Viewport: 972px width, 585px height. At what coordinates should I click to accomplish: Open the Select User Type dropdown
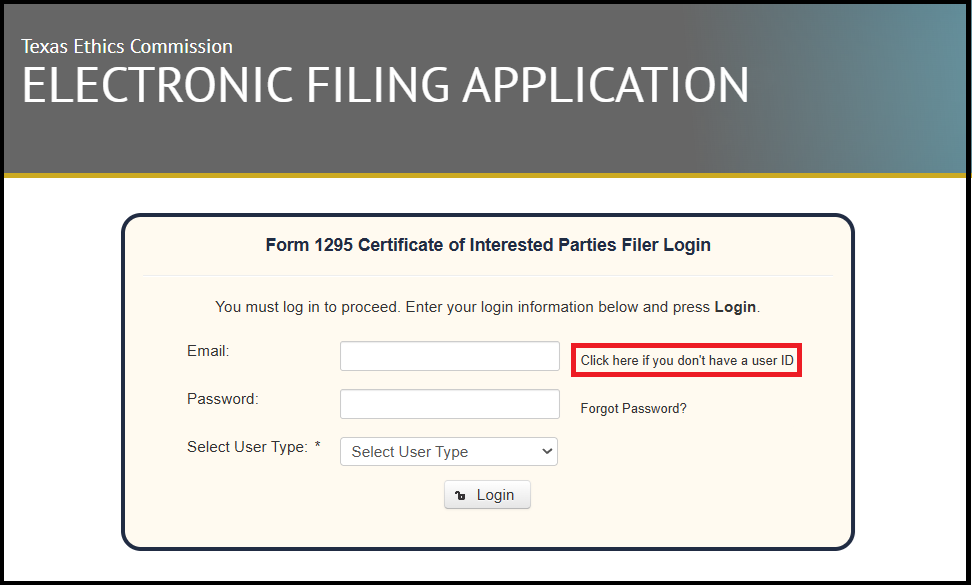[x=449, y=452]
